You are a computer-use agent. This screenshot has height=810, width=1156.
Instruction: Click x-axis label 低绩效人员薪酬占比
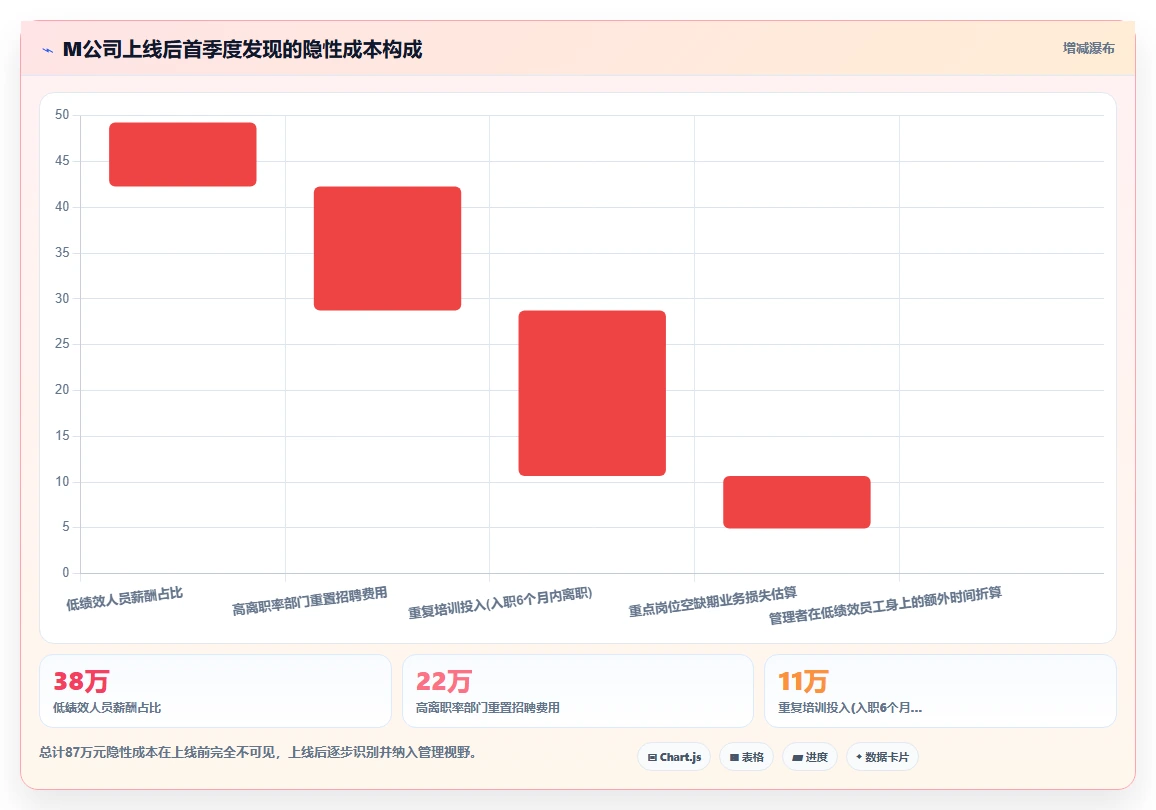point(124,599)
